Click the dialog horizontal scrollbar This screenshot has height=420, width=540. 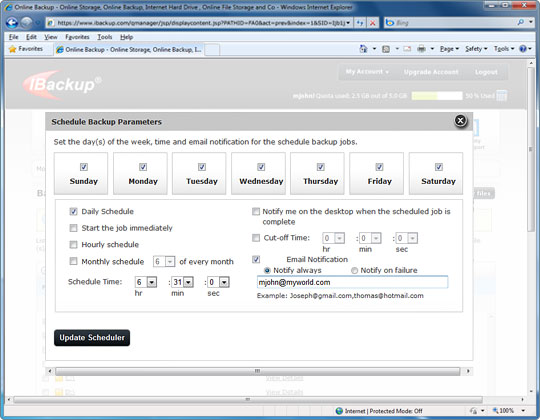[257, 371]
